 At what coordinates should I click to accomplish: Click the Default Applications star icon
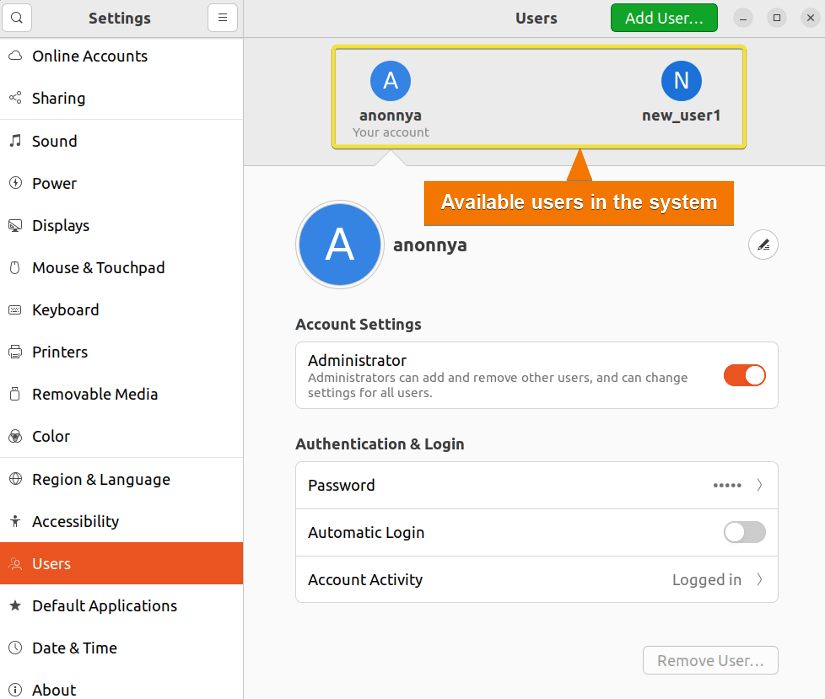(x=15, y=605)
